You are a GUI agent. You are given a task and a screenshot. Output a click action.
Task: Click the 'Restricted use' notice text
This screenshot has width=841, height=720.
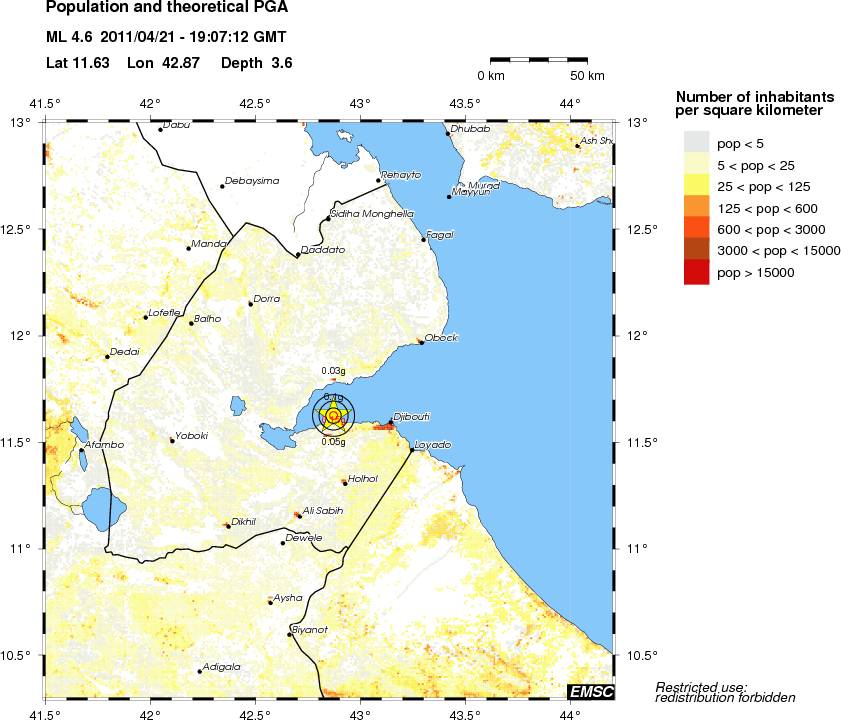[701, 691]
